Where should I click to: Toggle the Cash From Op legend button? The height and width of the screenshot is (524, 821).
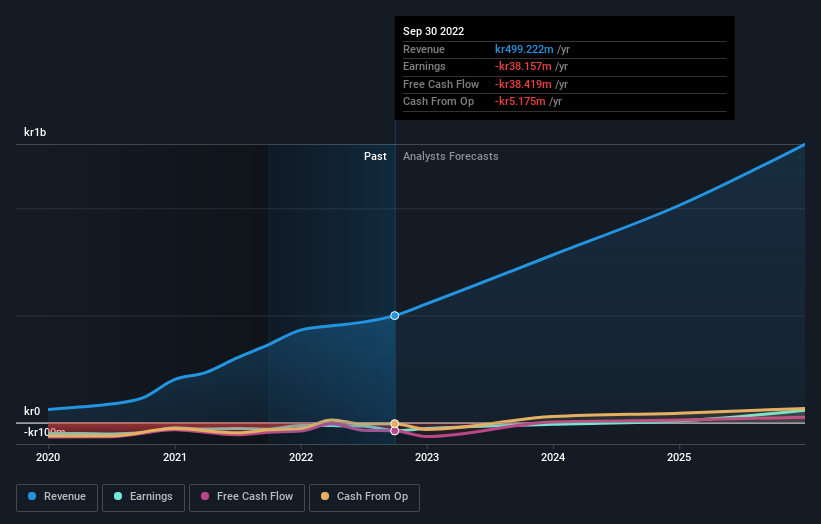[x=364, y=497]
